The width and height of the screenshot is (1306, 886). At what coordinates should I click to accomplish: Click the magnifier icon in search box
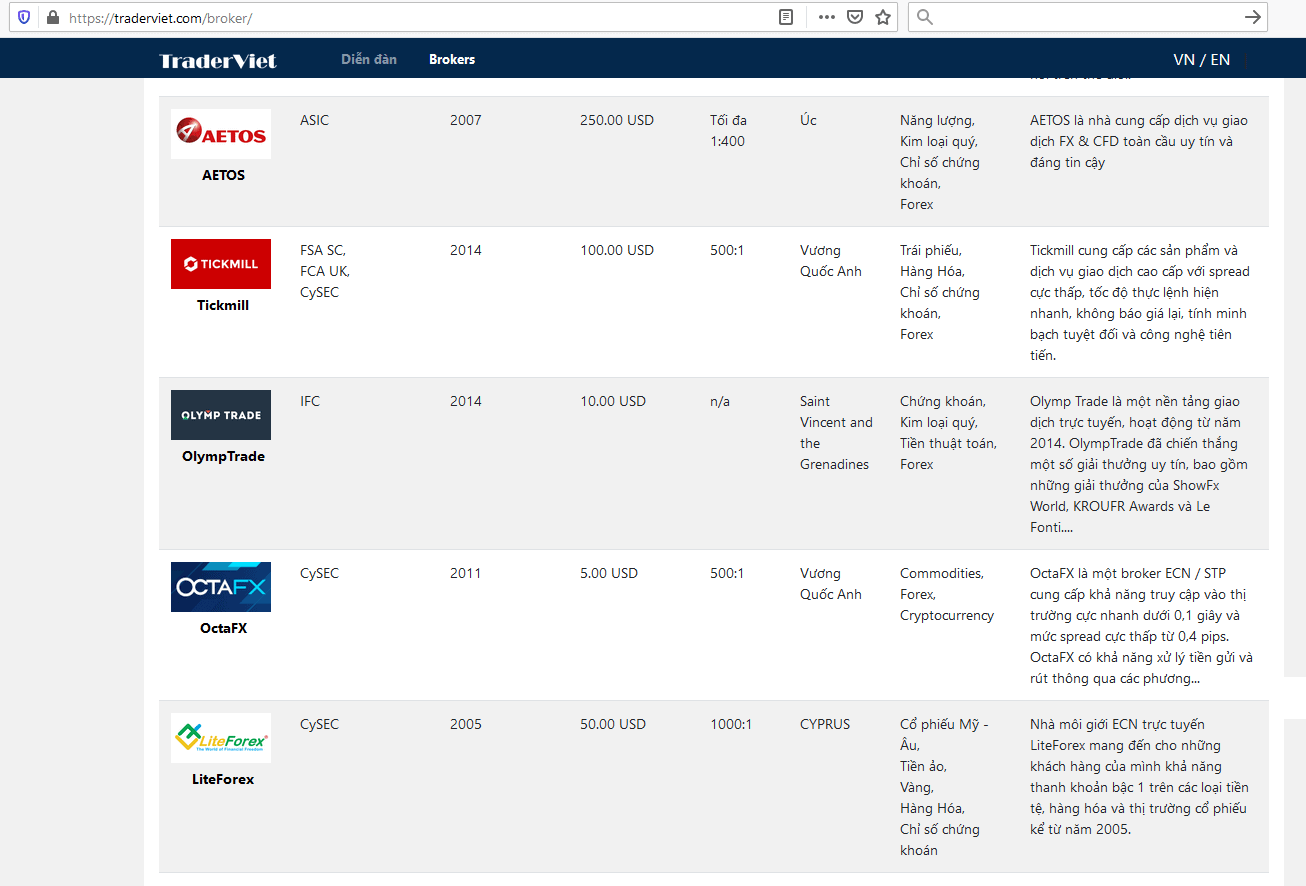(925, 17)
